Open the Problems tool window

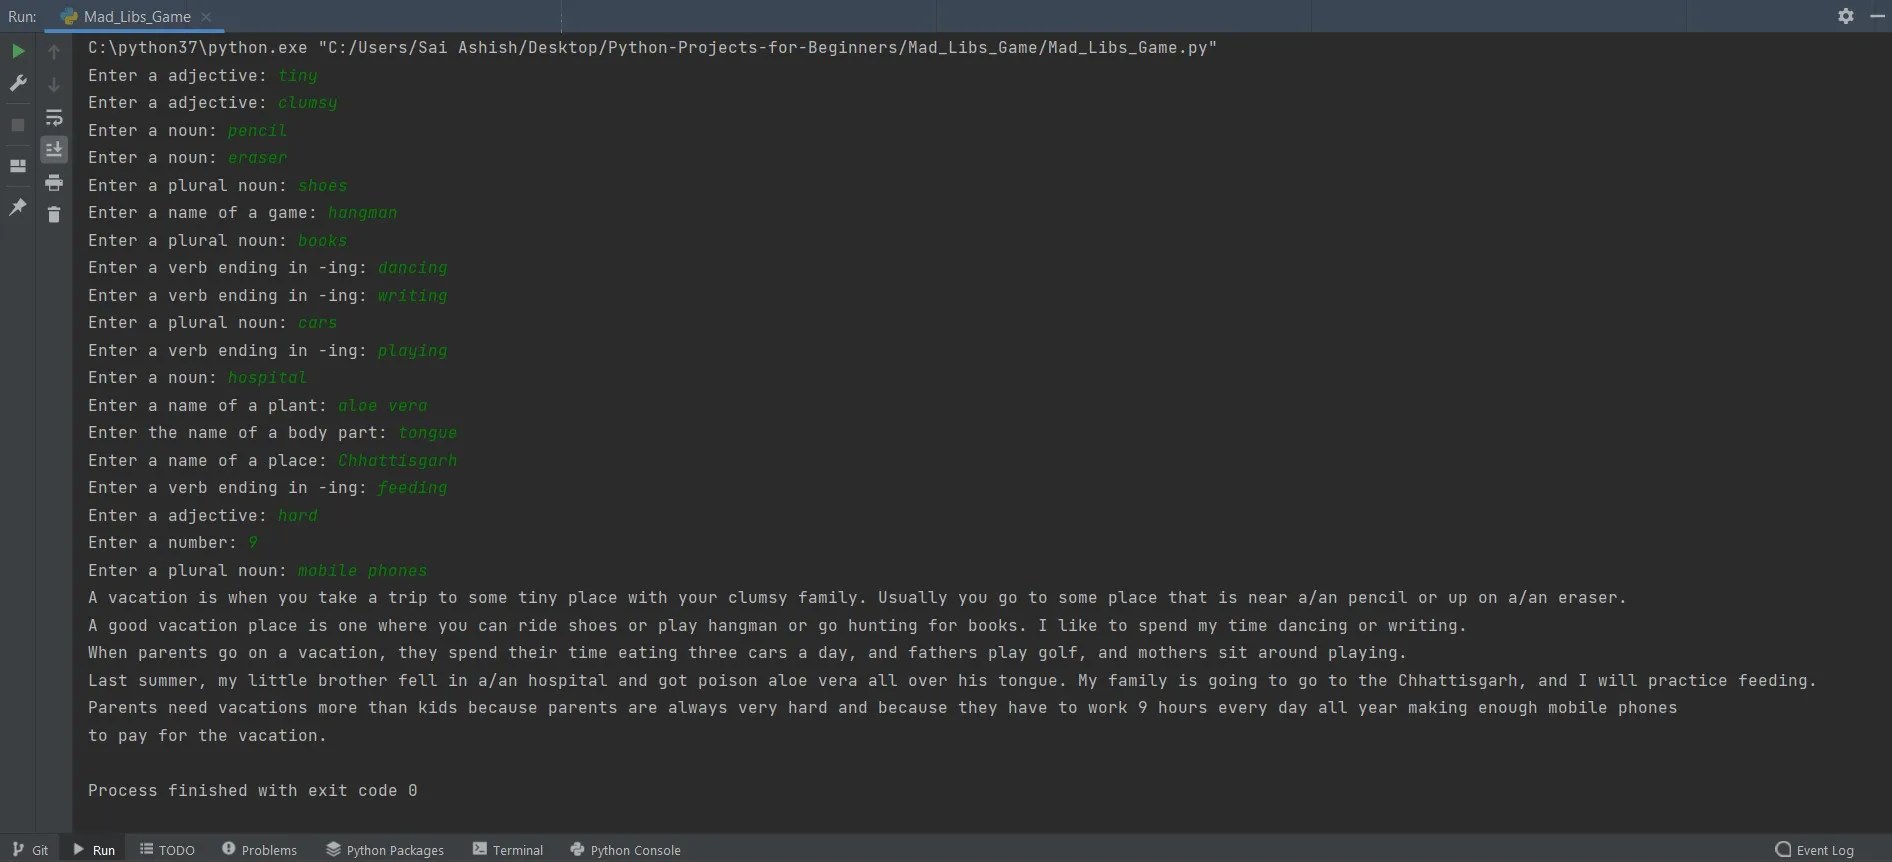click(259, 850)
